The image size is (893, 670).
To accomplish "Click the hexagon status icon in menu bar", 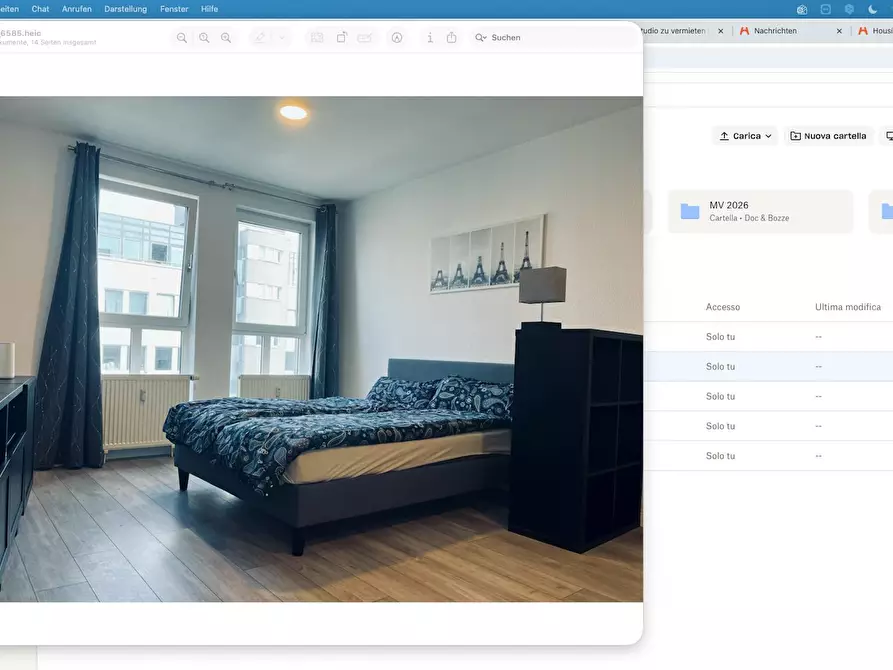I will [x=849, y=9].
